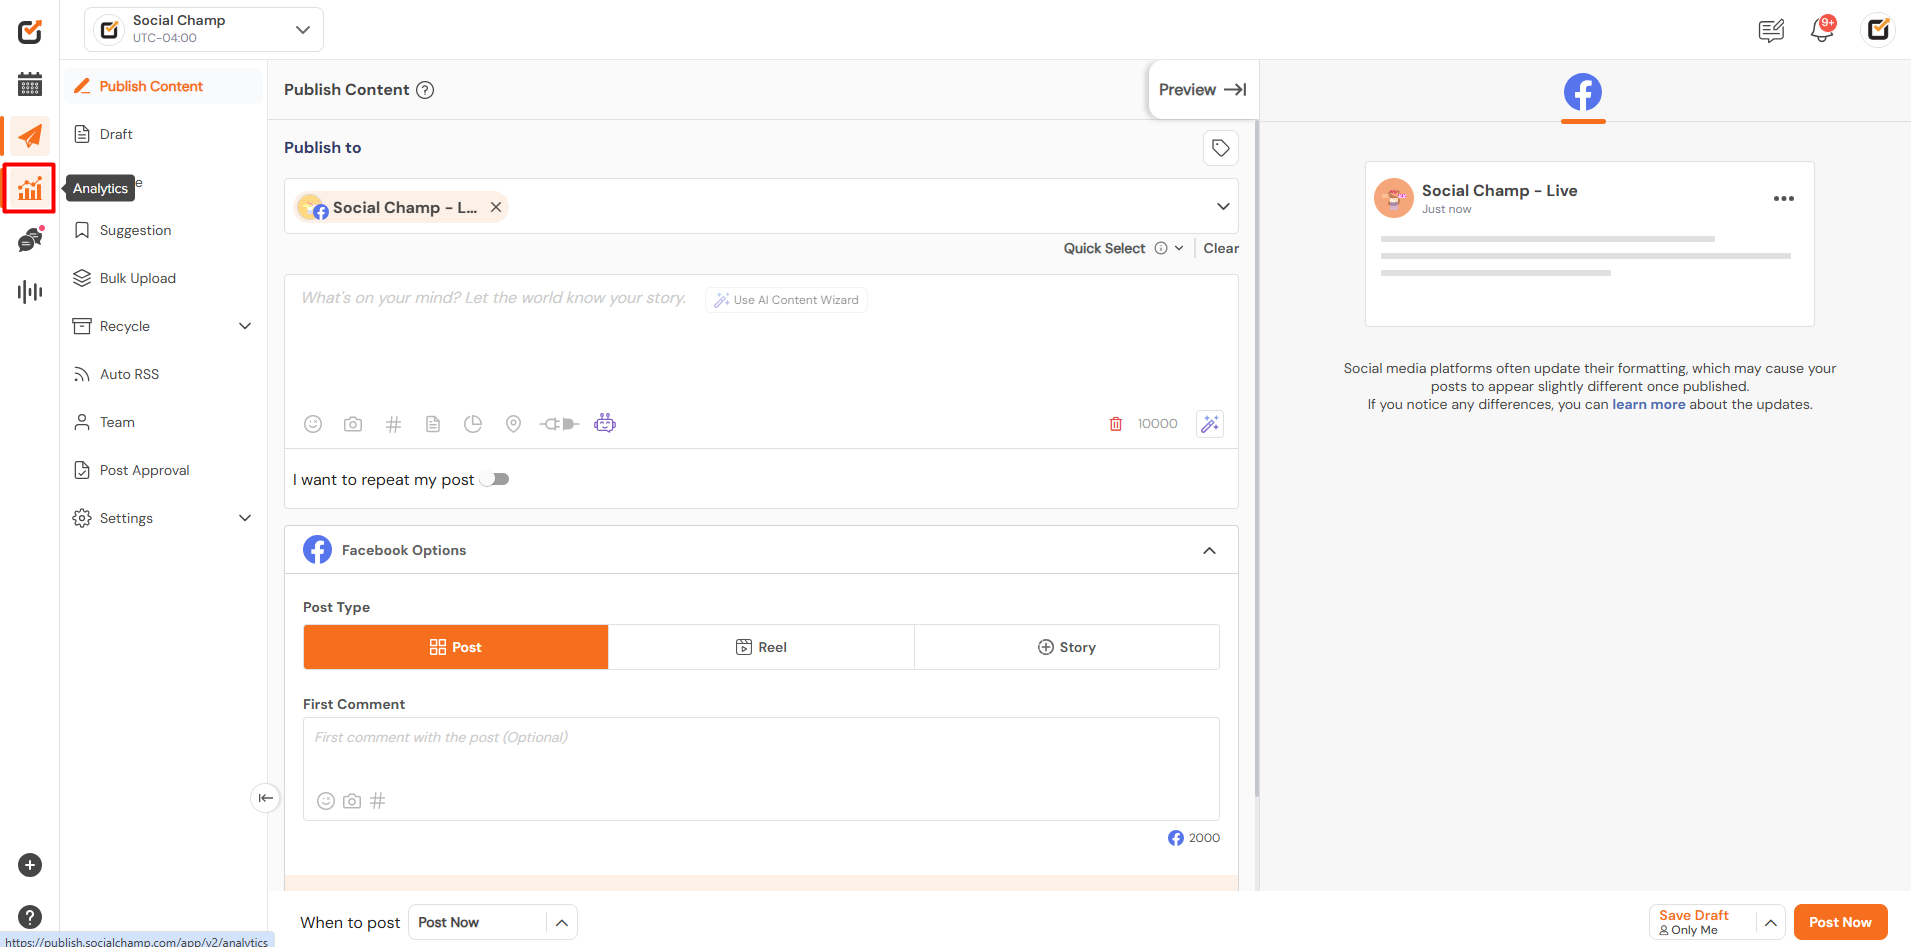Viewport: 1911px width, 947px height.
Task: Follow the learn more link
Action: coord(1648,404)
